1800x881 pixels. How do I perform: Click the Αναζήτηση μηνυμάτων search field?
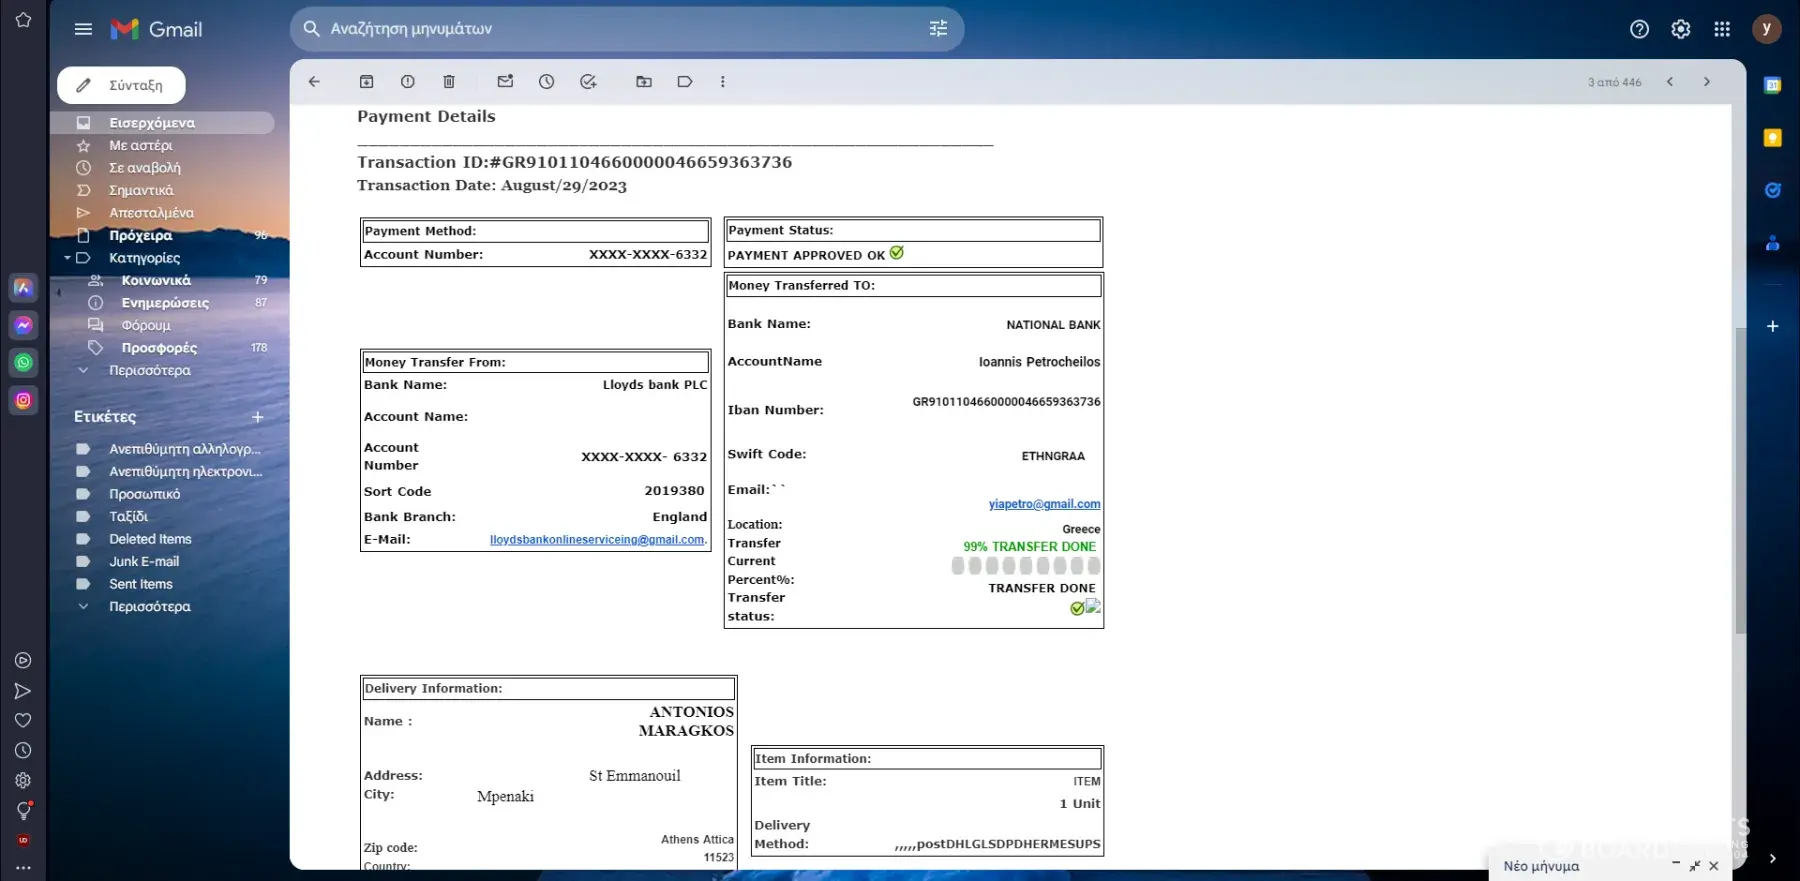(620, 29)
